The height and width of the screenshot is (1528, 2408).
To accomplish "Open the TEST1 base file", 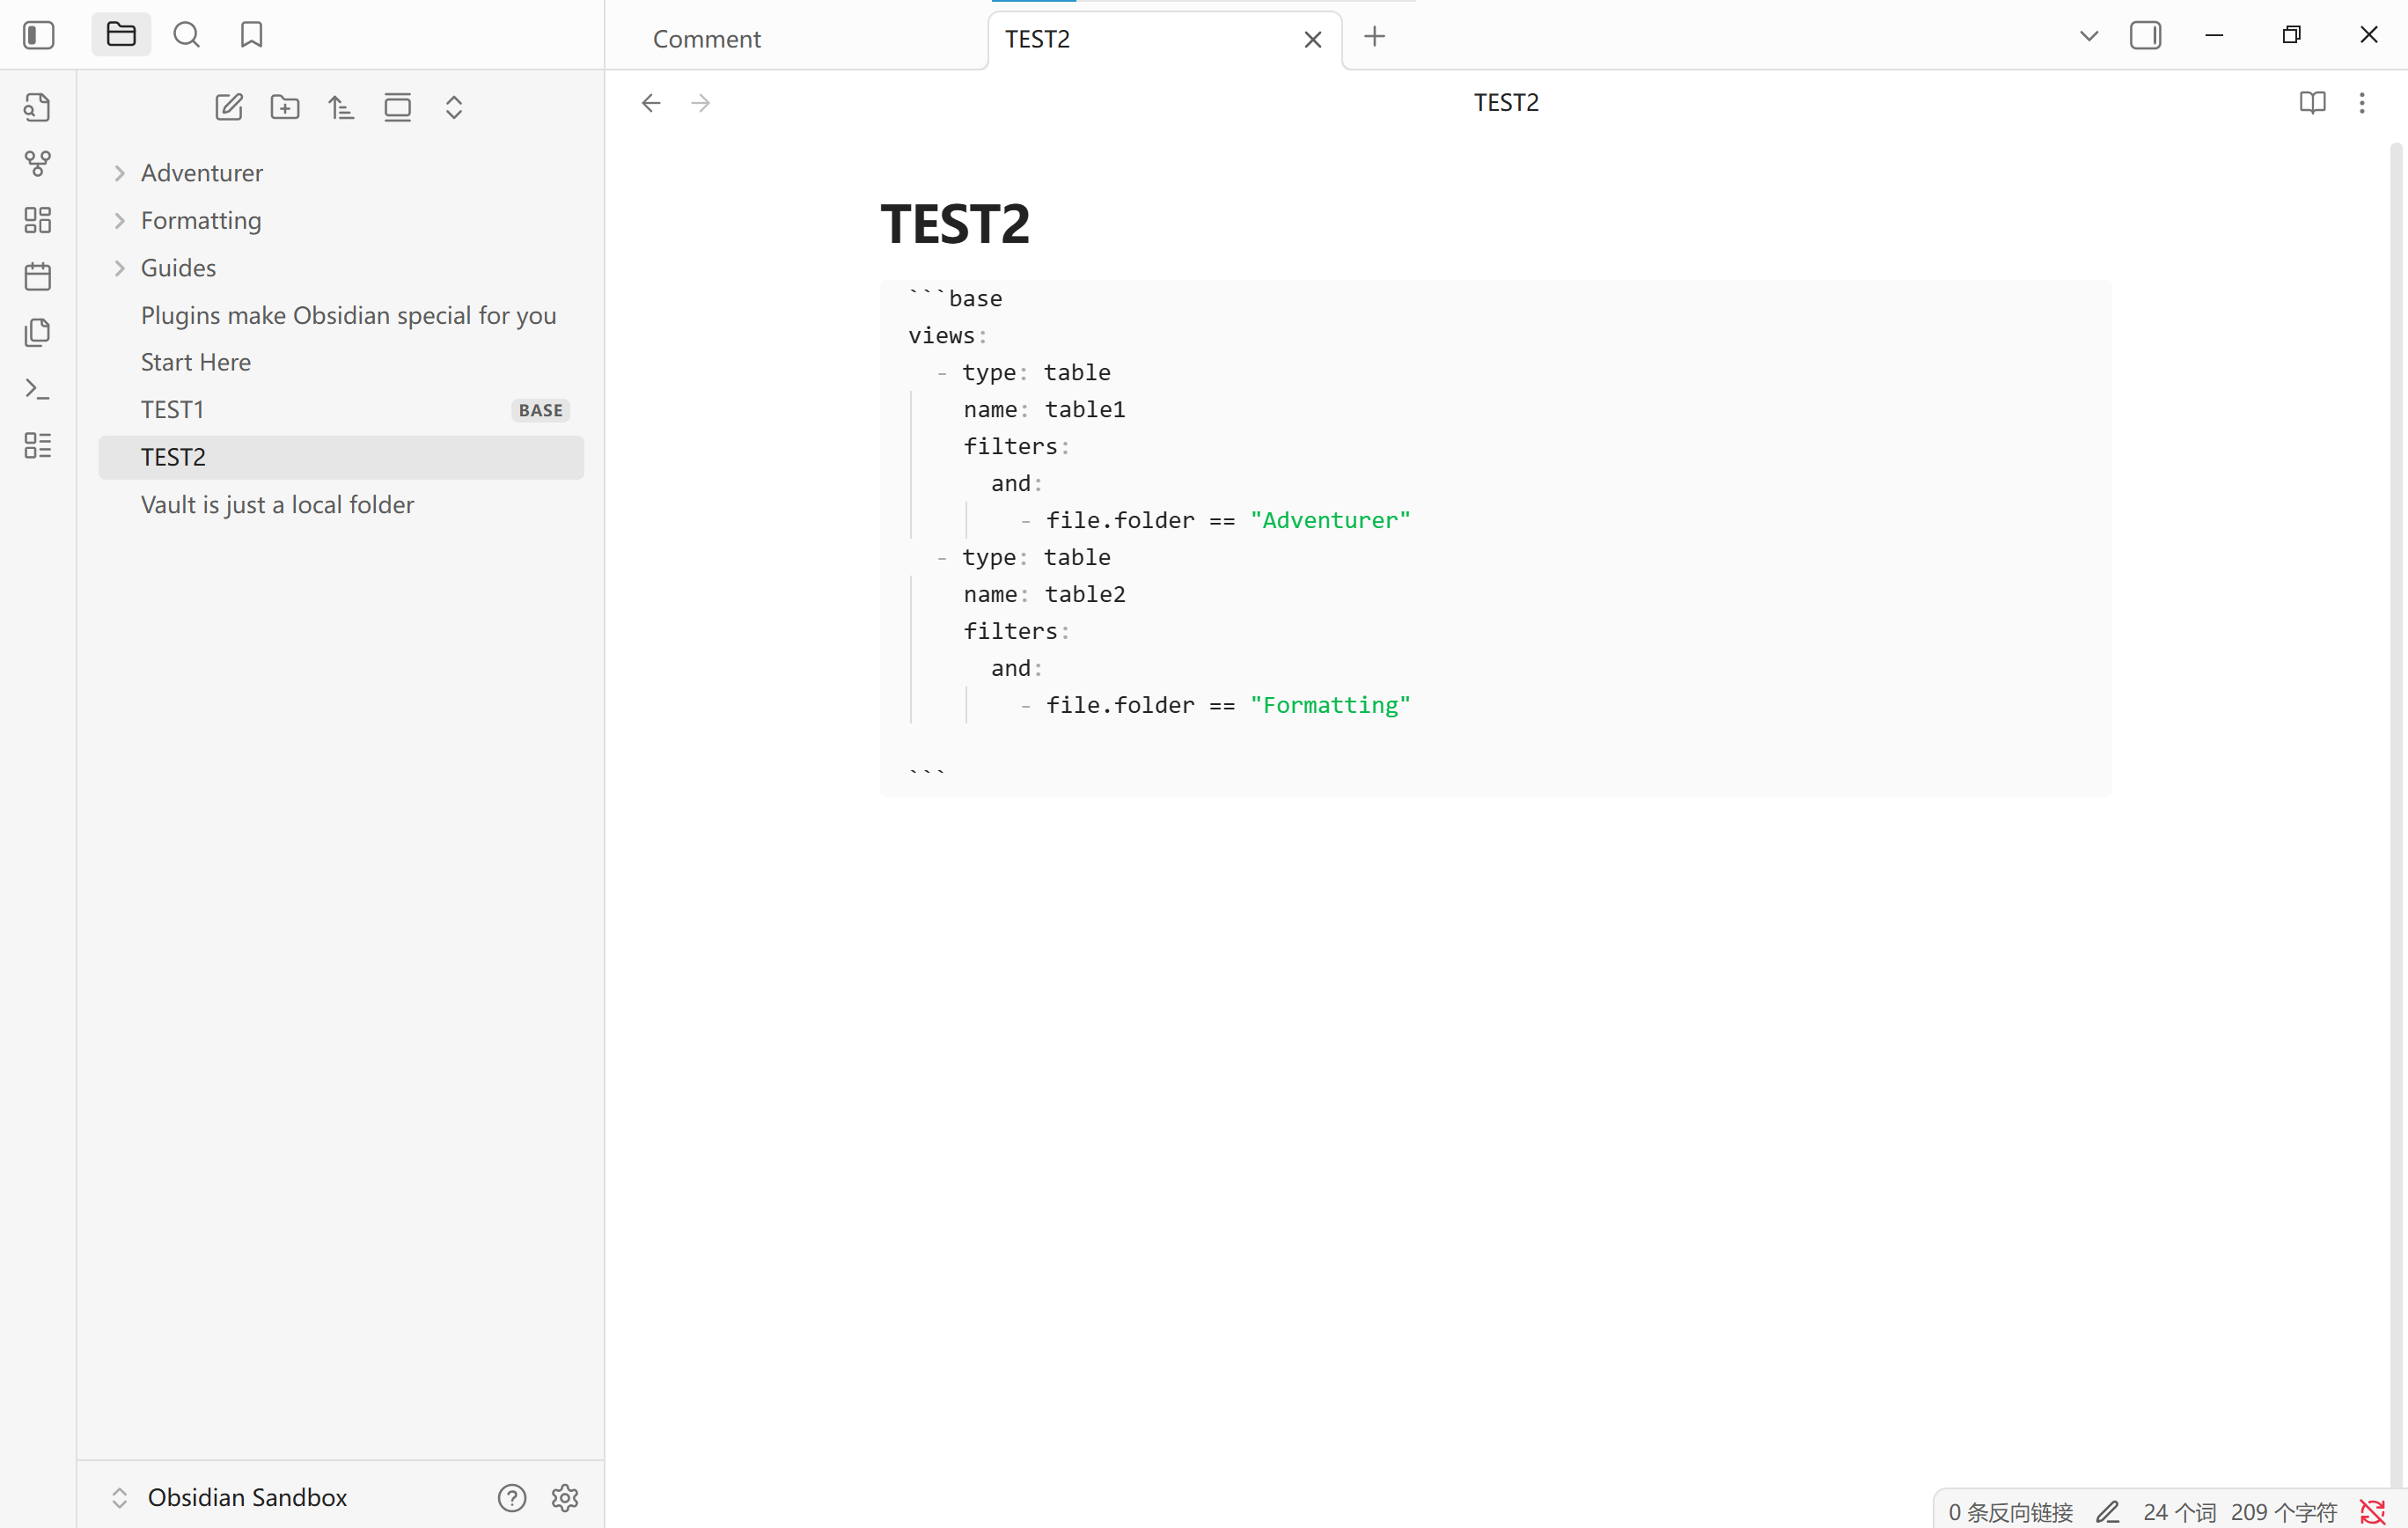I will pos(173,409).
